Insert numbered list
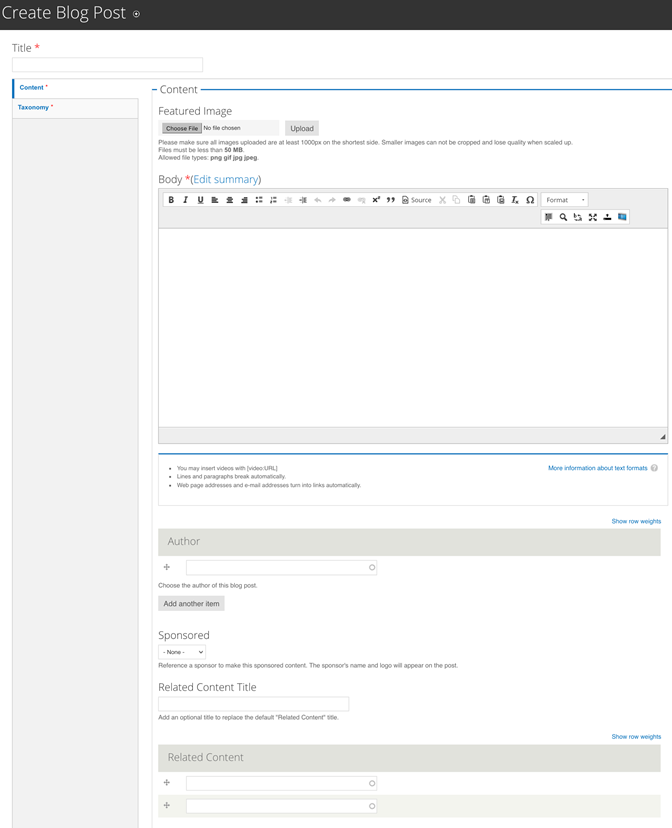Viewport: 672px width, 828px height. click(x=273, y=200)
